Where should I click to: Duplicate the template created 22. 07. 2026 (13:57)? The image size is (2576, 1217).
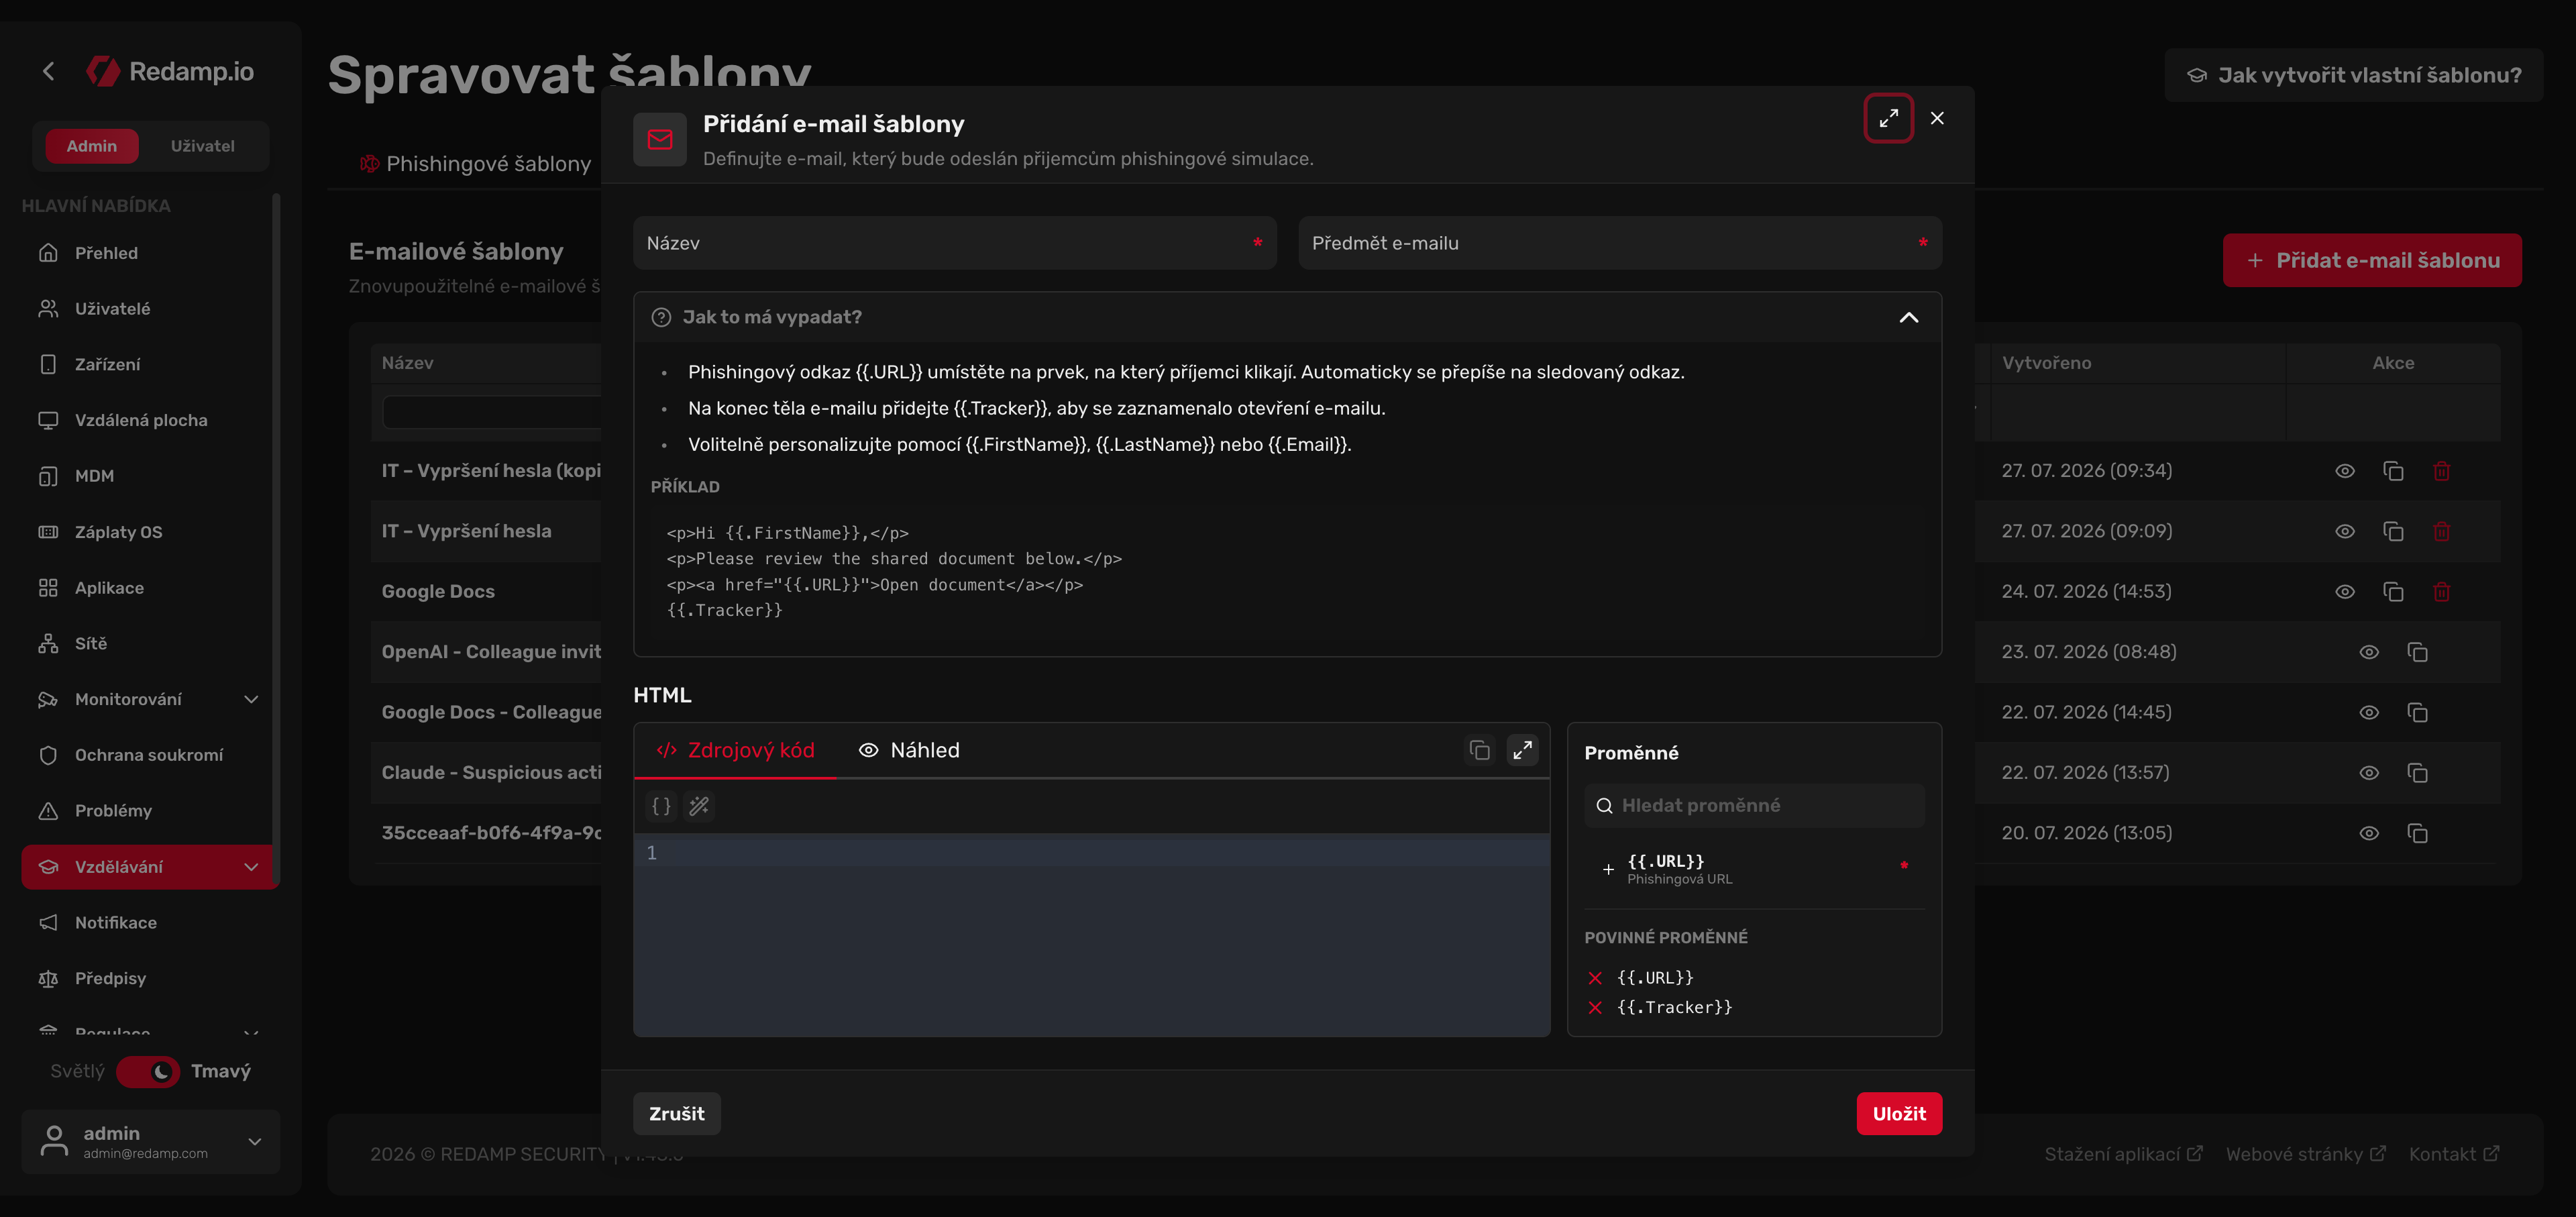pos(2417,773)
